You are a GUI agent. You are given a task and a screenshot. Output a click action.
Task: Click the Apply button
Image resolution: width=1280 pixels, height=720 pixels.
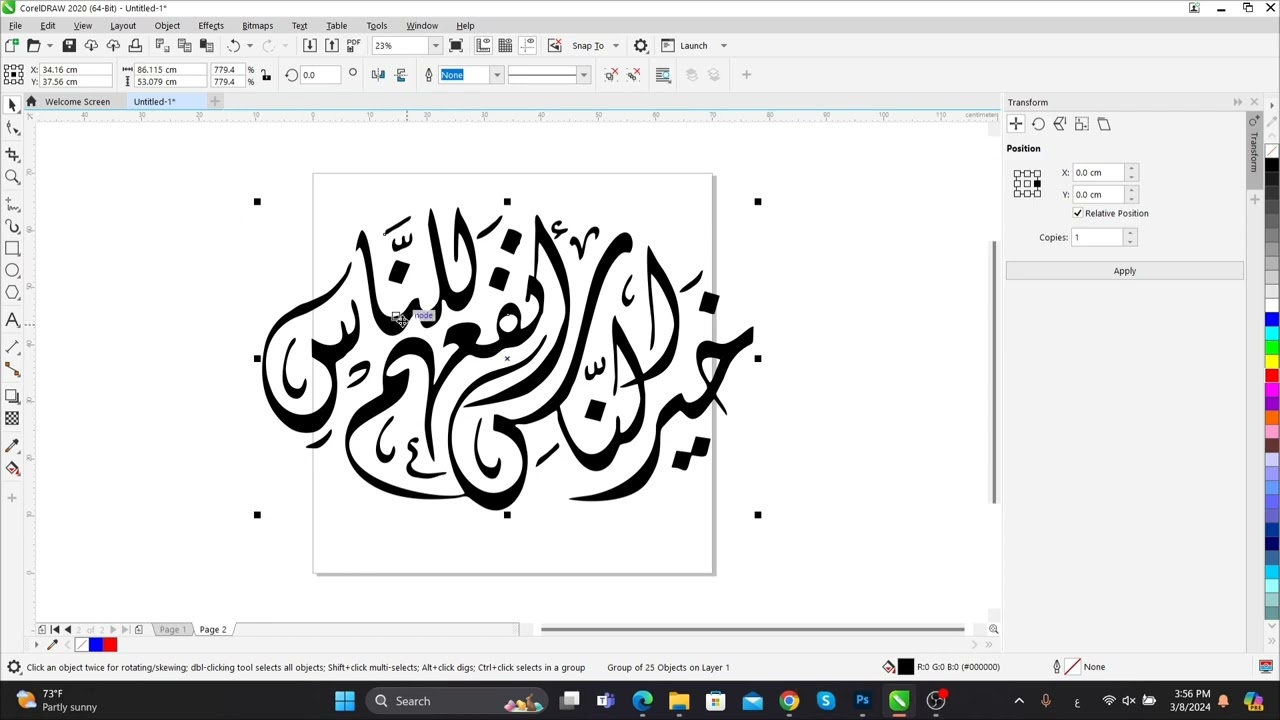pyautogui.click(x=1125, y=271)
